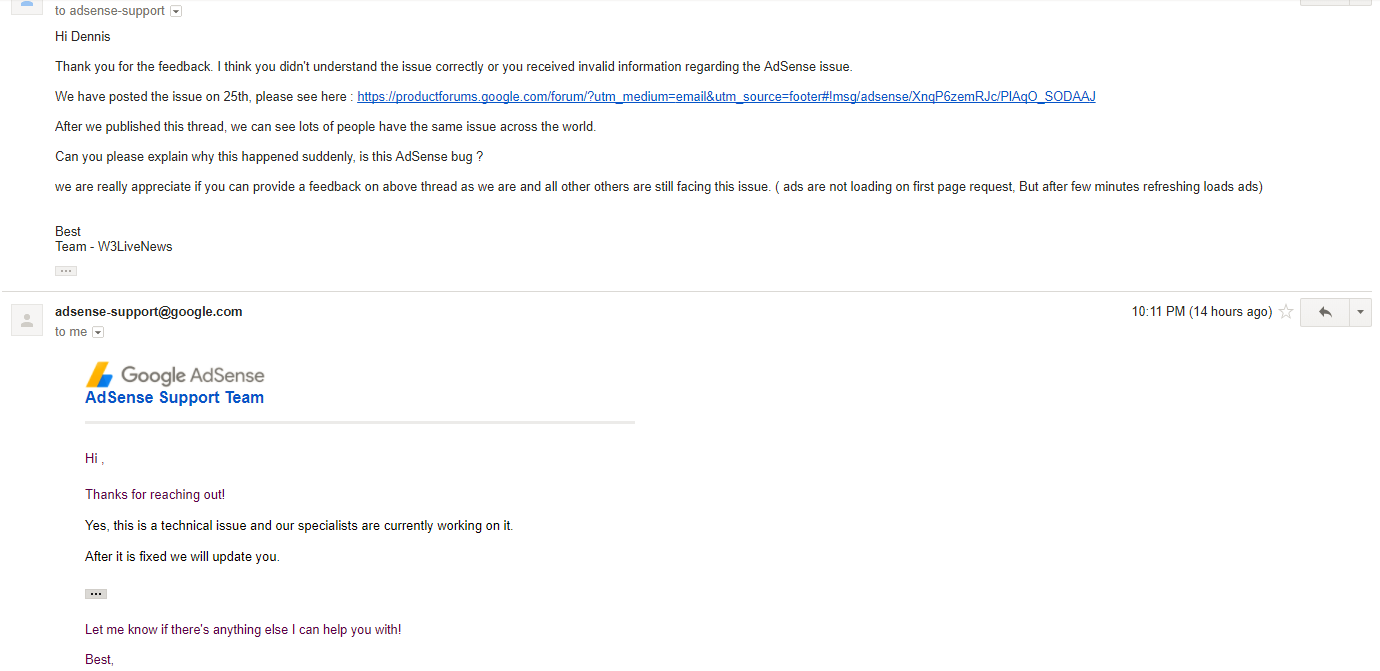
Task: Click the "to adsense-support" recipient text
Action: coord(110,11)
